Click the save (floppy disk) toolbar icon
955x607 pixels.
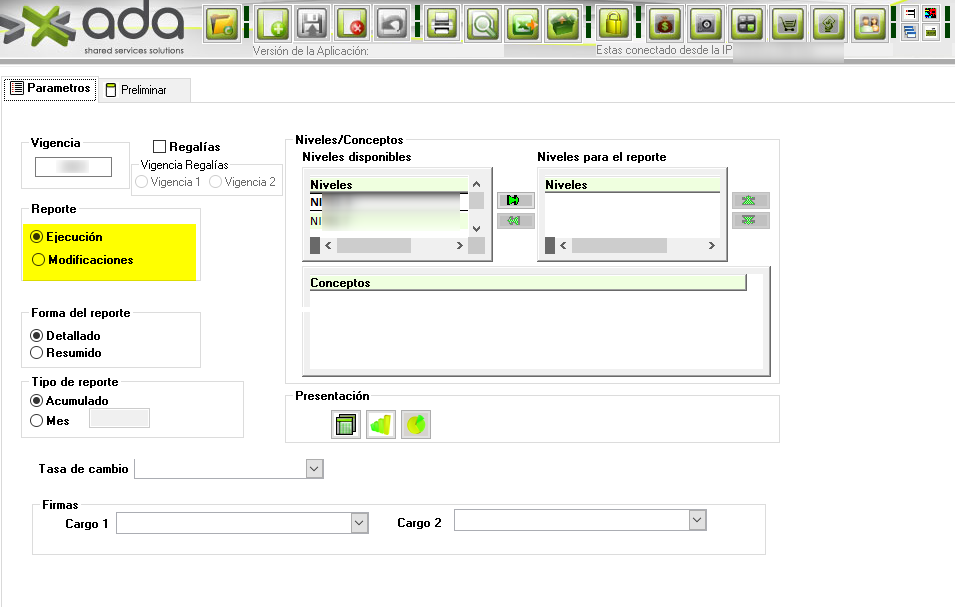(x=313, y=23)
